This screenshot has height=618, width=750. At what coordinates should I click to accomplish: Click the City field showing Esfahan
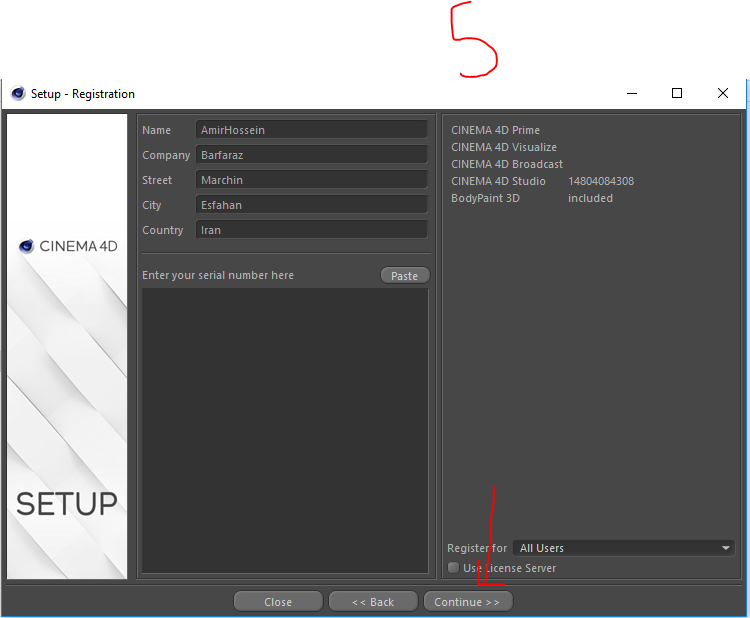pyautogui.click(x=311, y=205)
